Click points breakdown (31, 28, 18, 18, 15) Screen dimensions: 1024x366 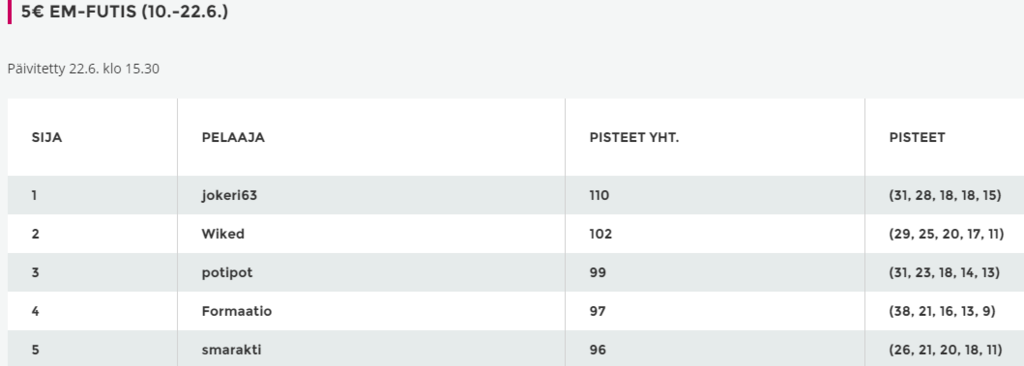point(945,195)
